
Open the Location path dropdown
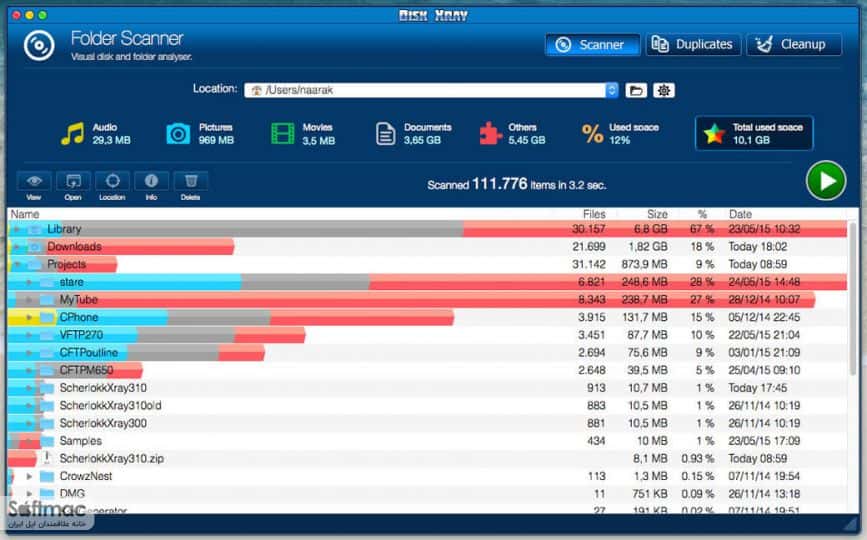point(612,90)
